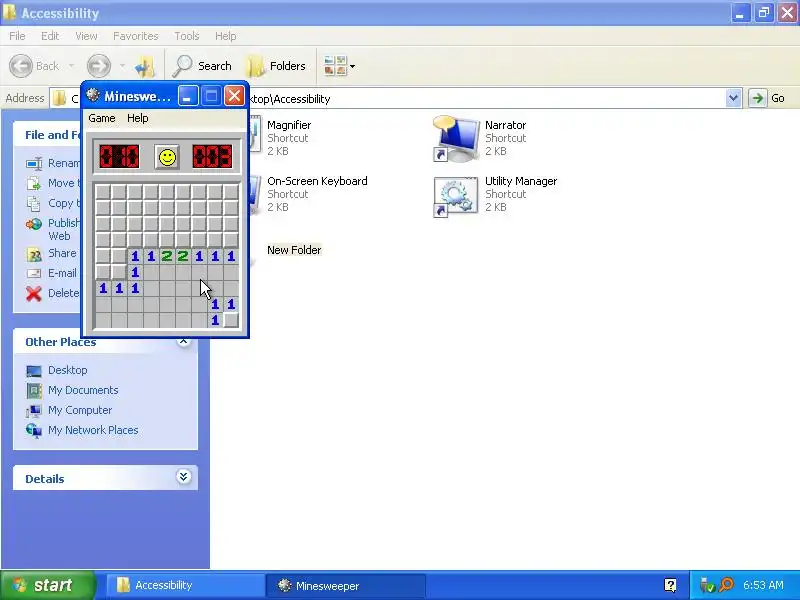Screen dimensions: 800x600
Task: Switch to Minesweeper taskbar button
Action: coord(345,585)
